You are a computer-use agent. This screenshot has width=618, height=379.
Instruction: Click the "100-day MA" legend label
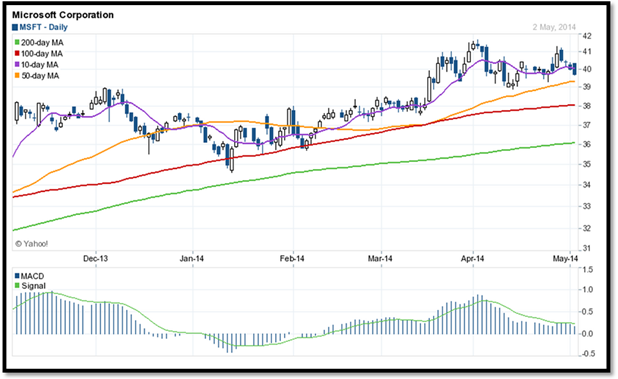point(42,54)
